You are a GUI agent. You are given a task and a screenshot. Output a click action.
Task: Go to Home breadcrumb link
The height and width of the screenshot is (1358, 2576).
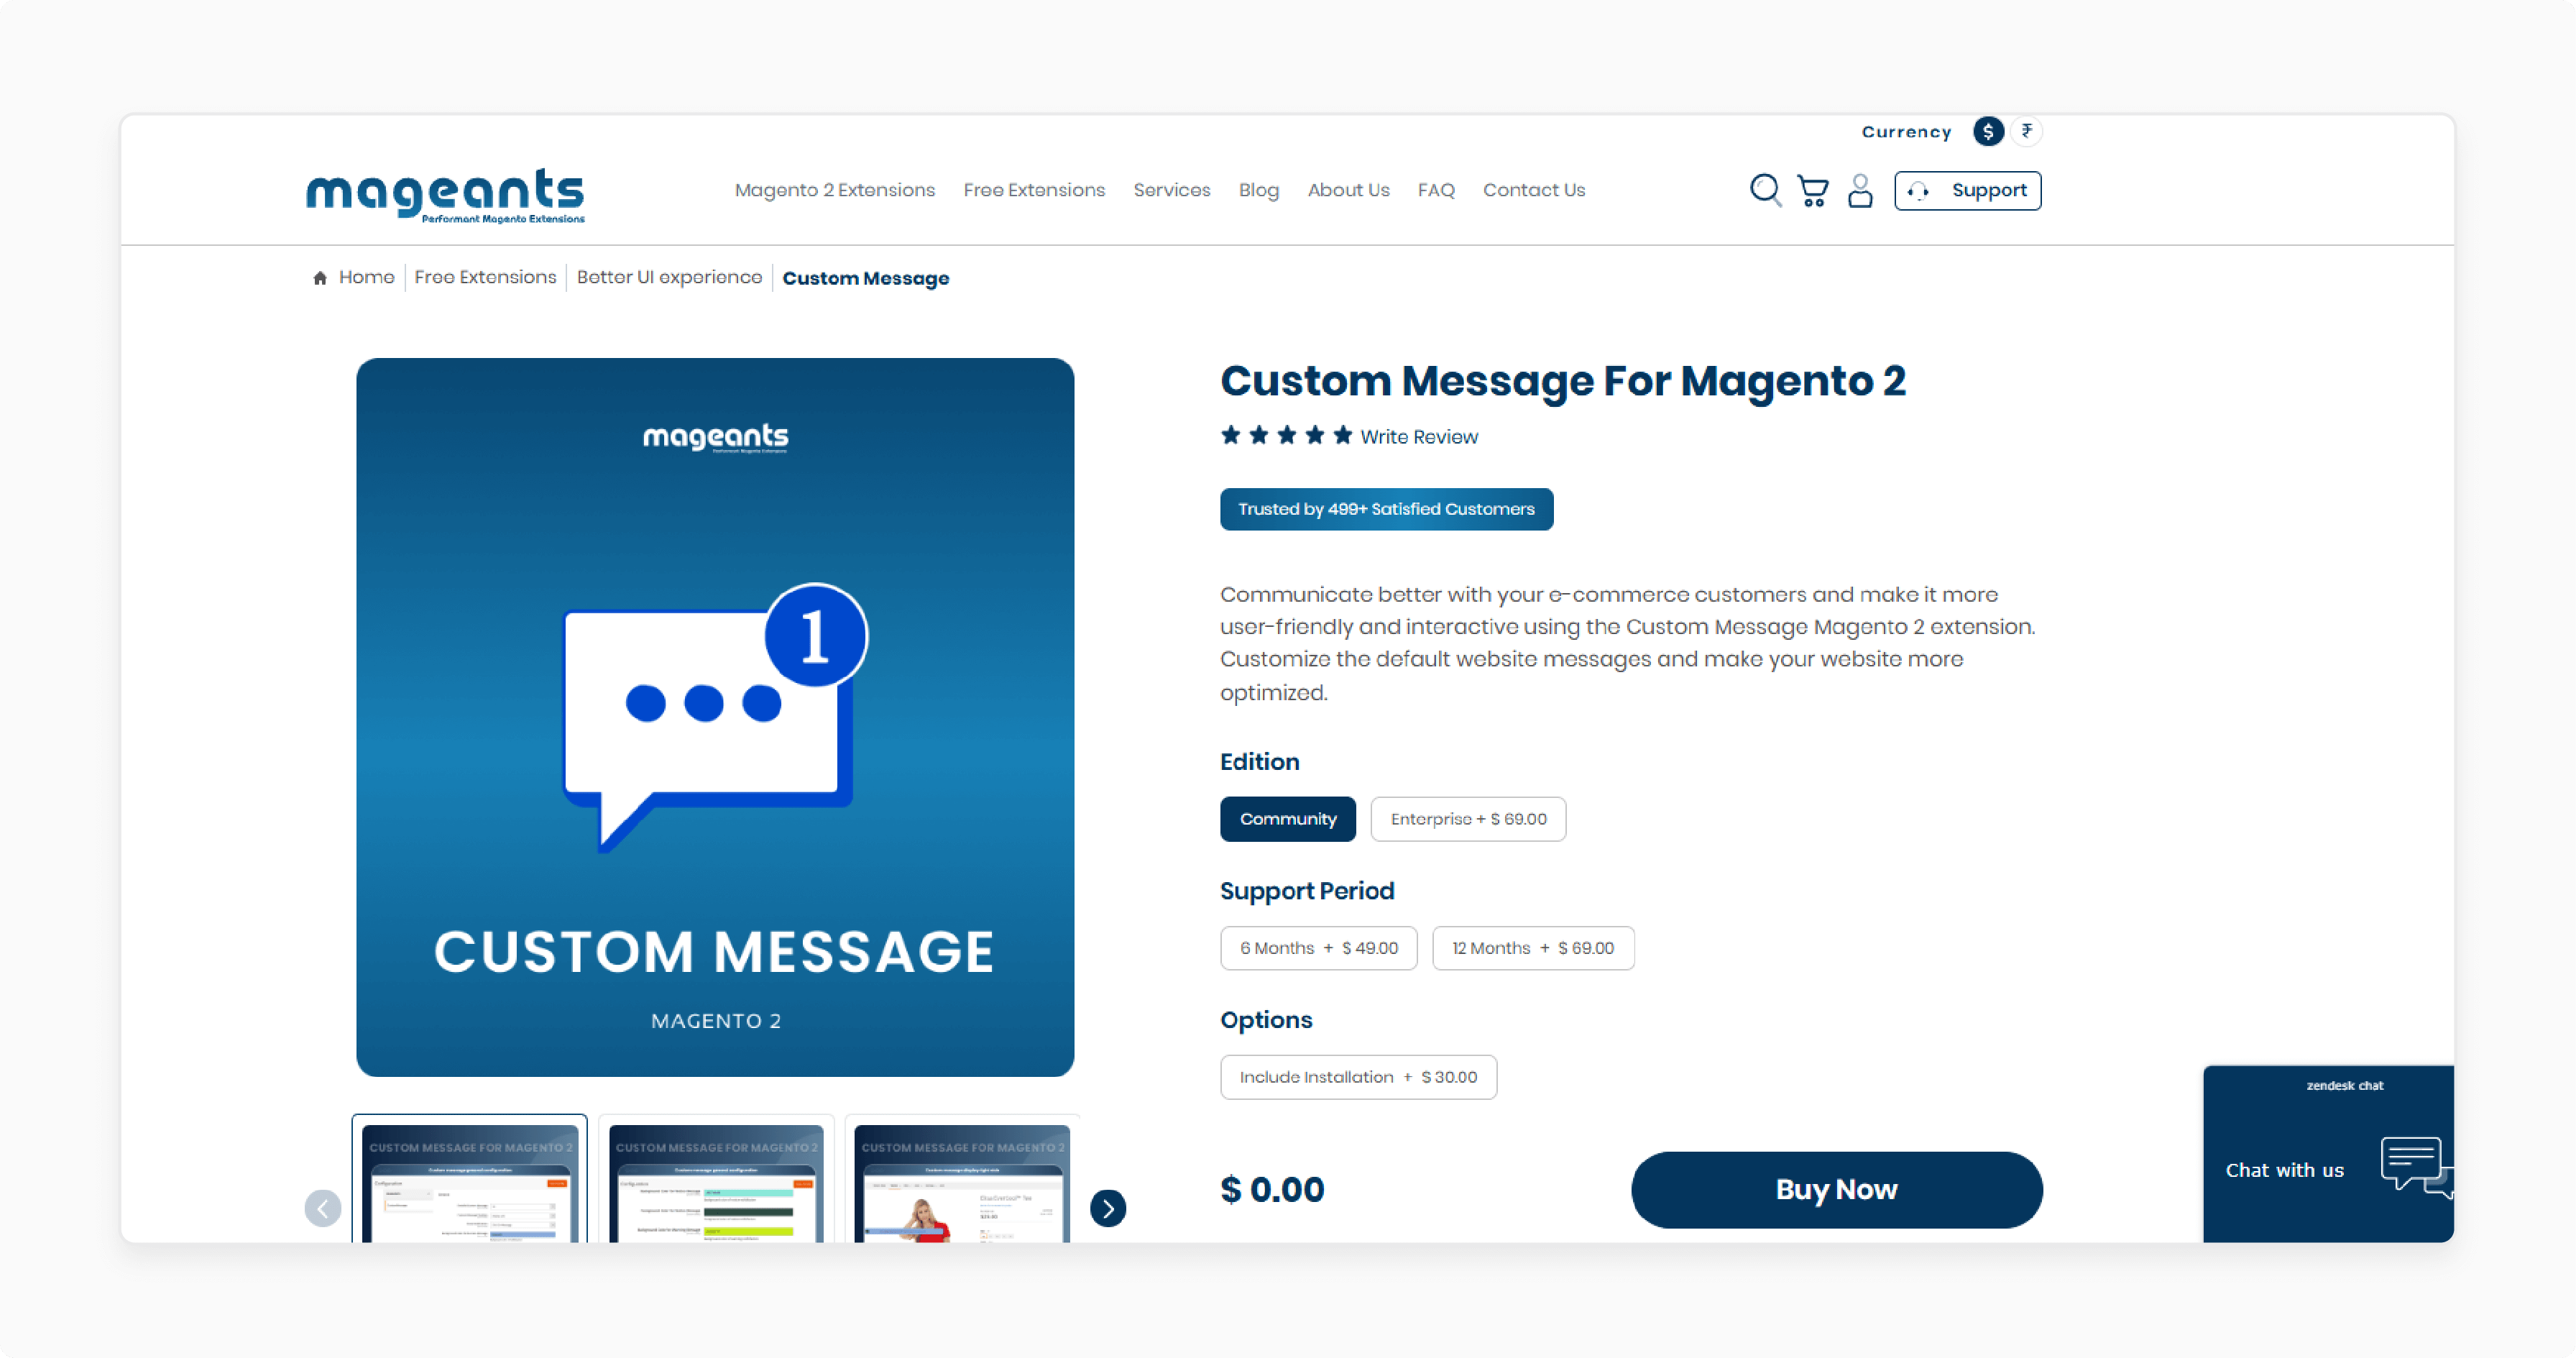pyautogui.click(x=366, y=277)
